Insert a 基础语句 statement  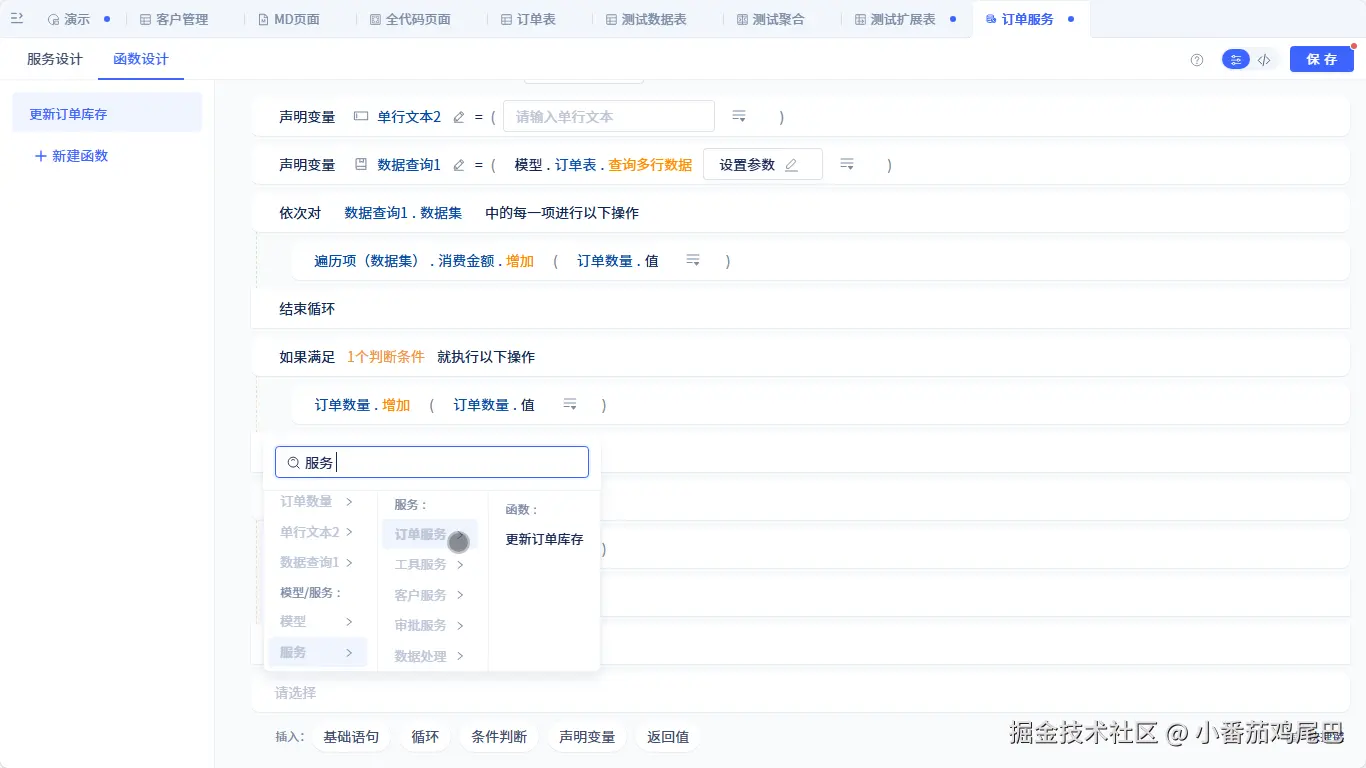point(351,737)
